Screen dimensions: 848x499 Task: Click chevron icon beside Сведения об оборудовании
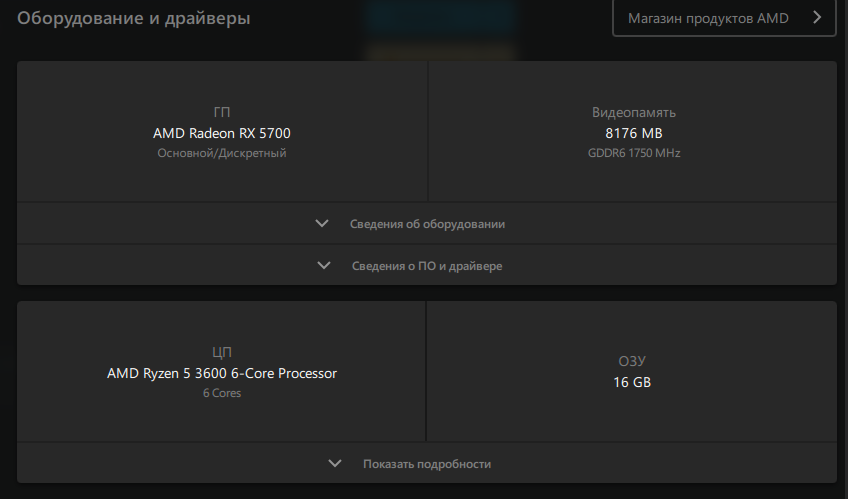[322, 223]
